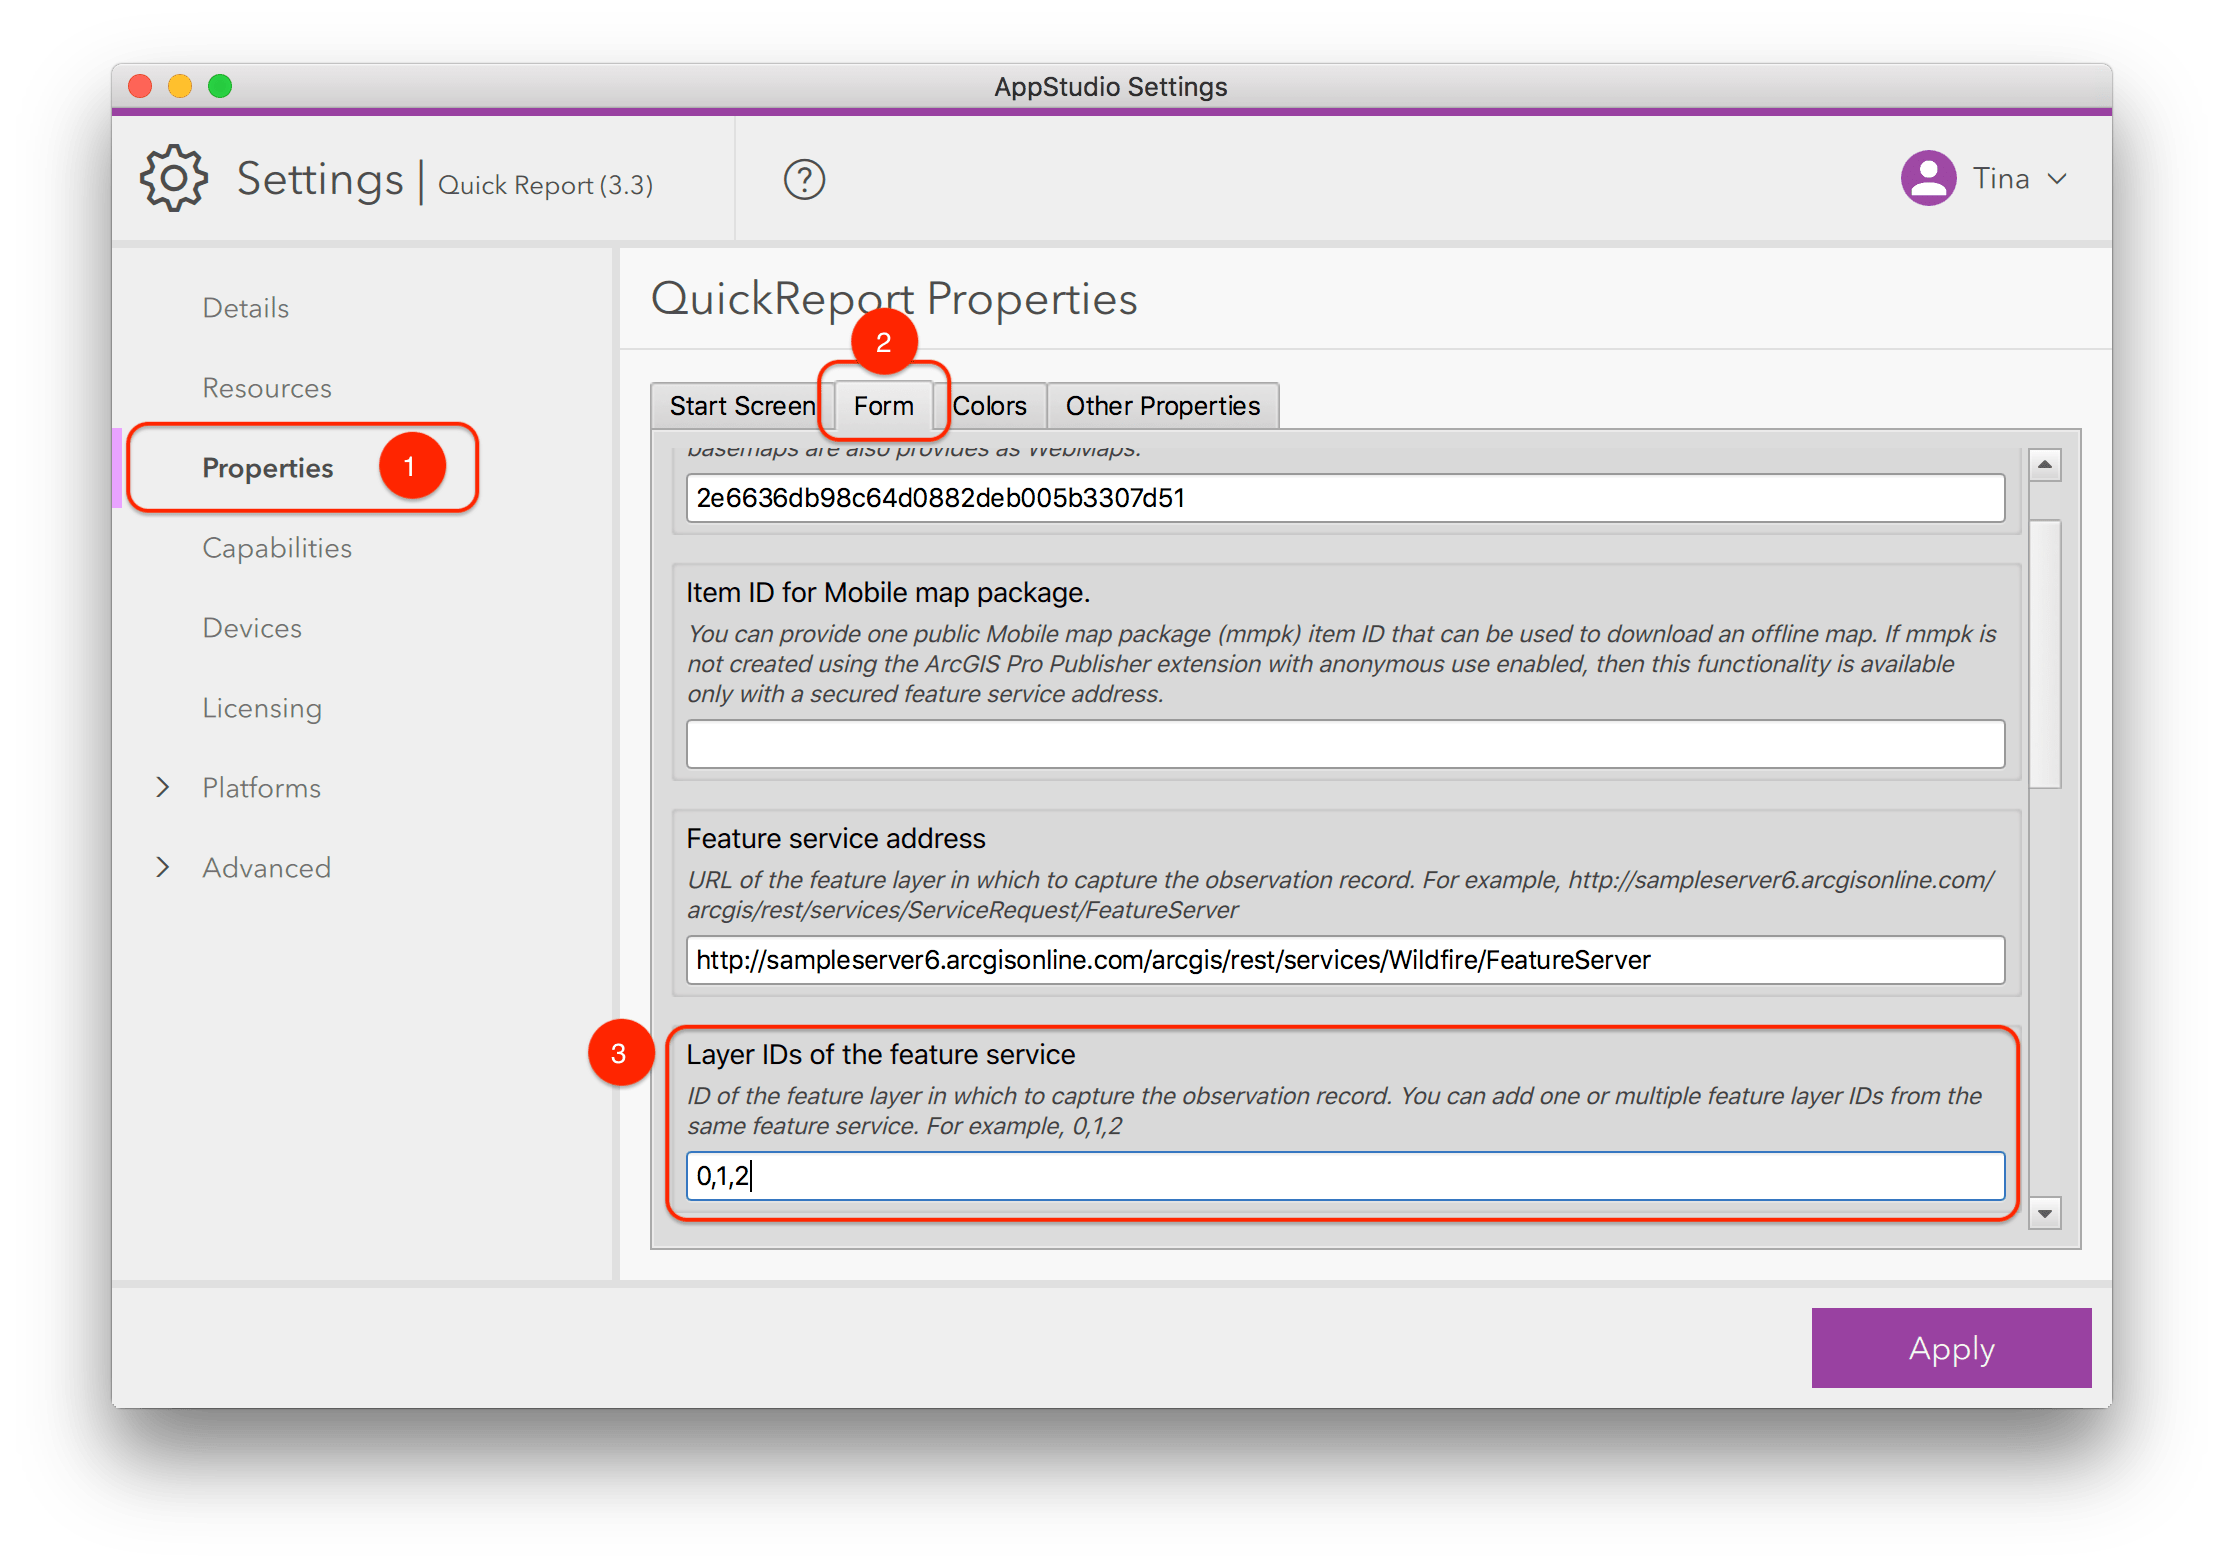Select Licensing from the sidebar

click(x=262, y=707)
